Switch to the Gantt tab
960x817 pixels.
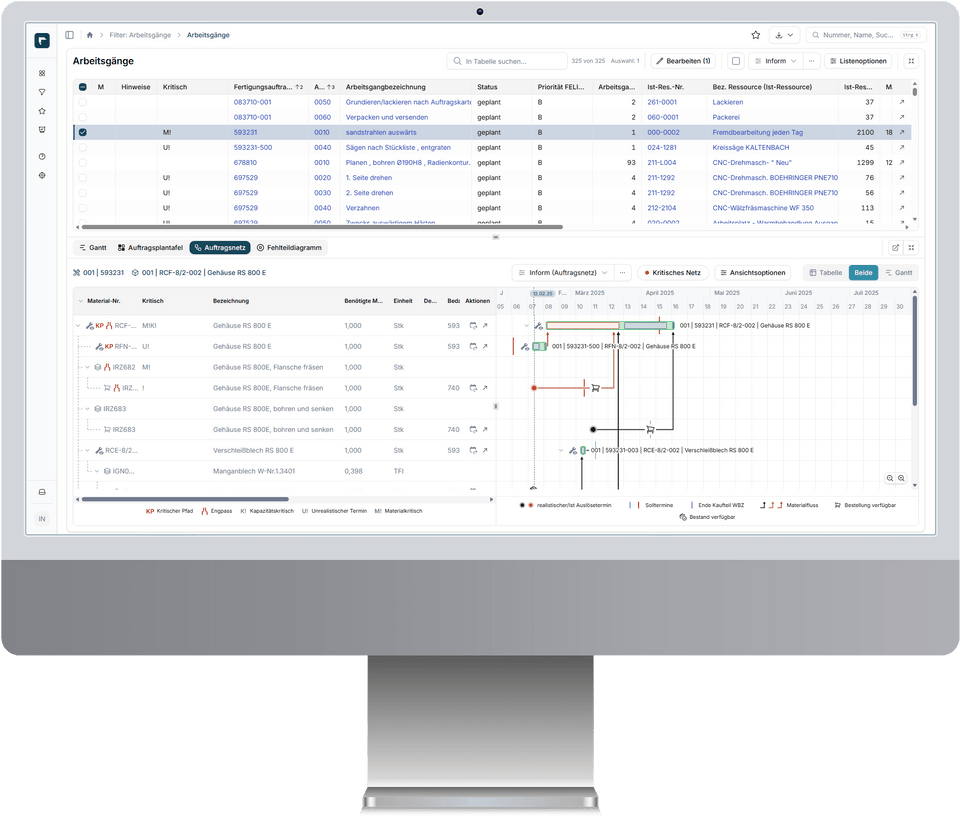[92, 247]
